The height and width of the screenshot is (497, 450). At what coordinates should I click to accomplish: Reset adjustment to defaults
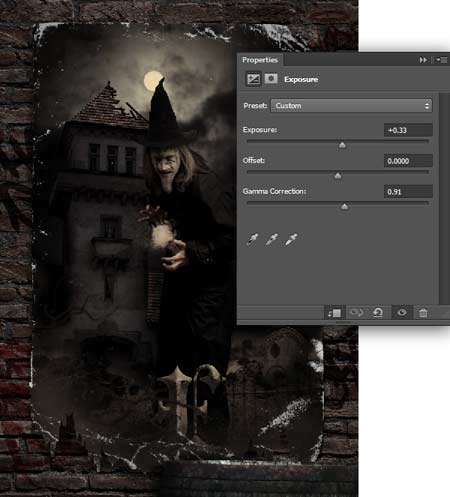(x=378, y=313)
